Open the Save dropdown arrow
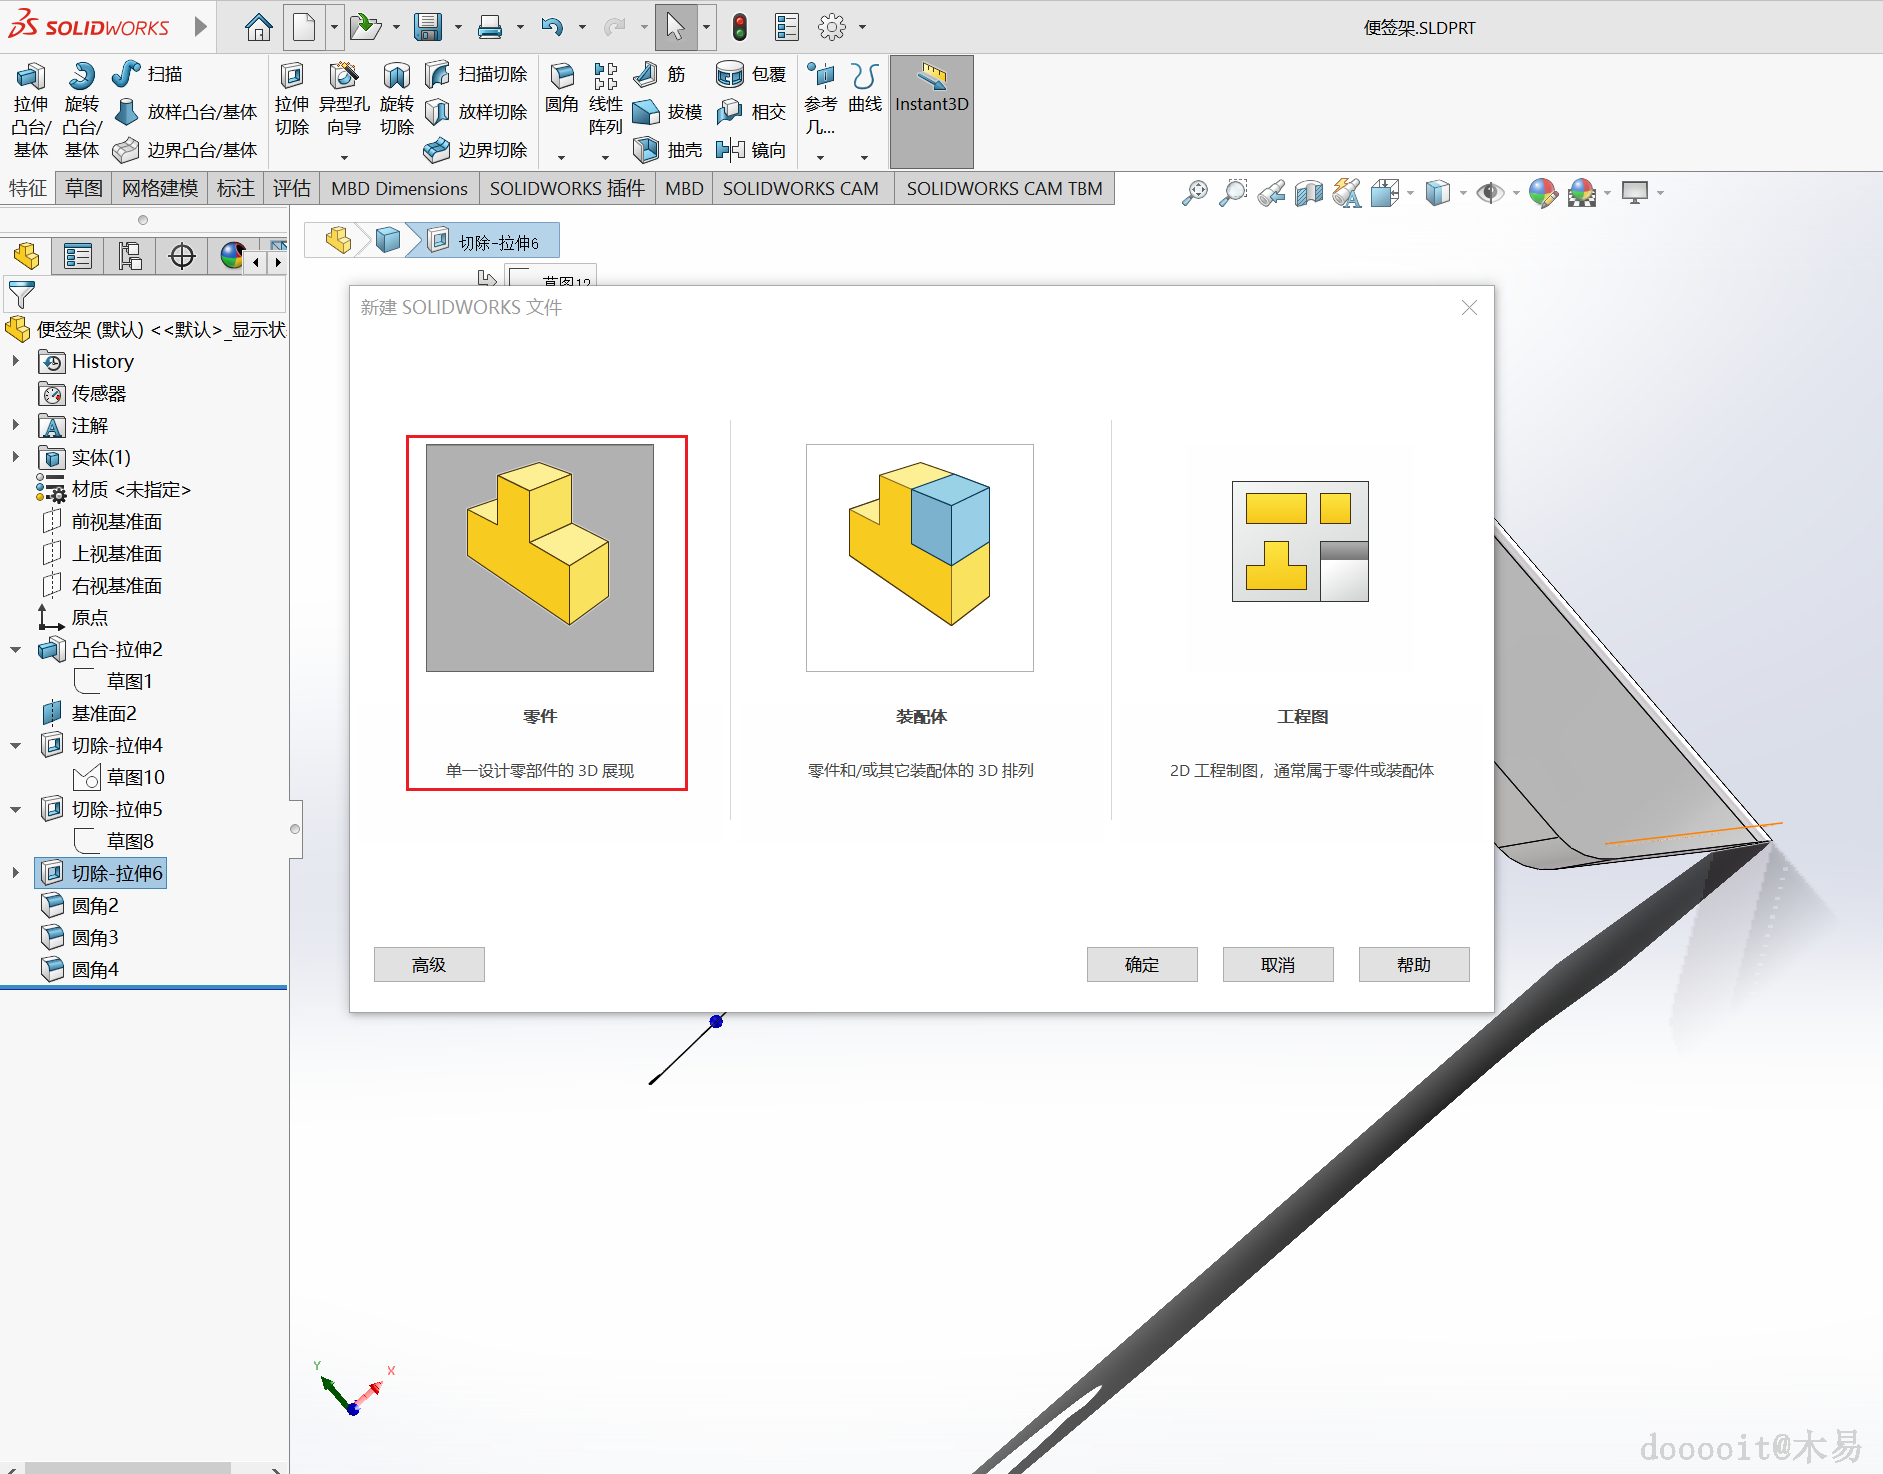The height and width of the screenshot is (1474, 1883). click(458, 28)
